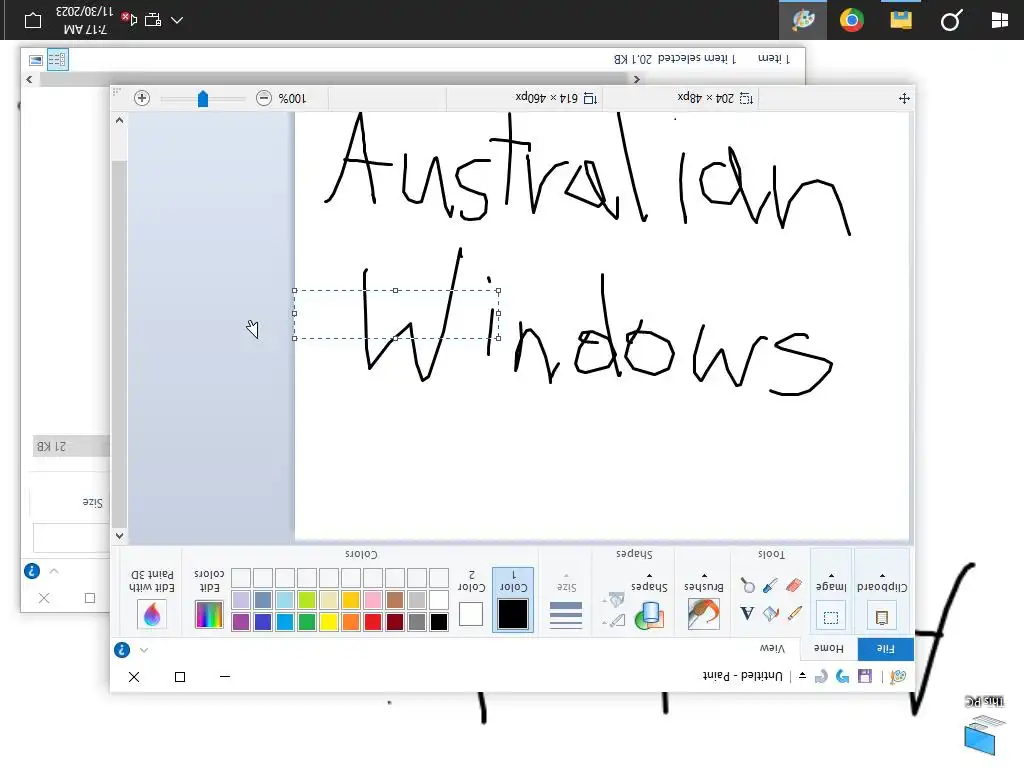
Task: Click the muted volume tray icon
Action: point(129,20)
